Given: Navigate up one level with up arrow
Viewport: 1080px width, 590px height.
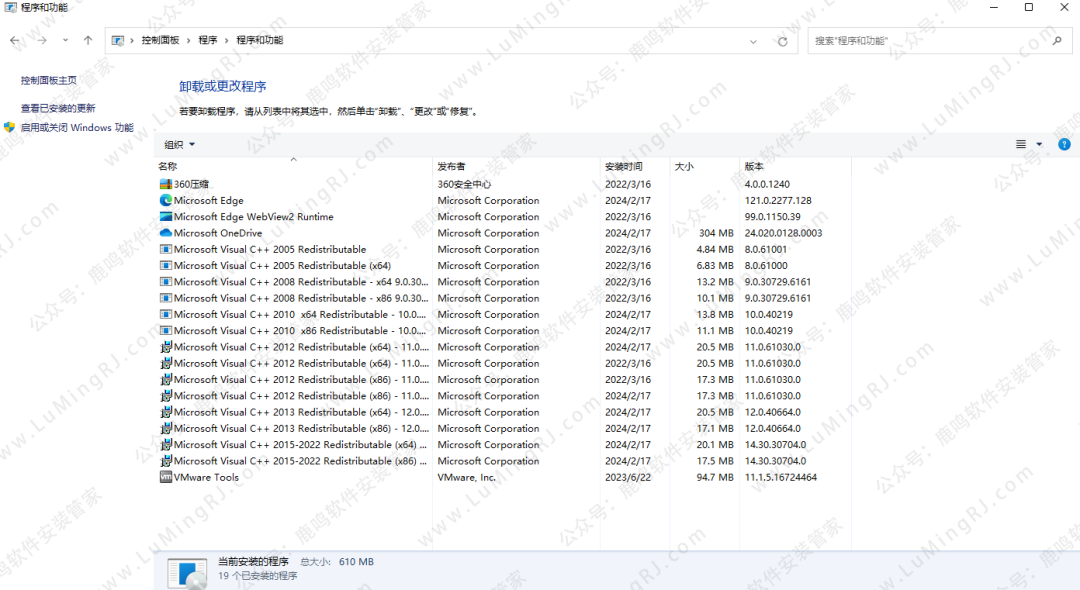Looking at the screenshot, I should [x=88, y=40].
